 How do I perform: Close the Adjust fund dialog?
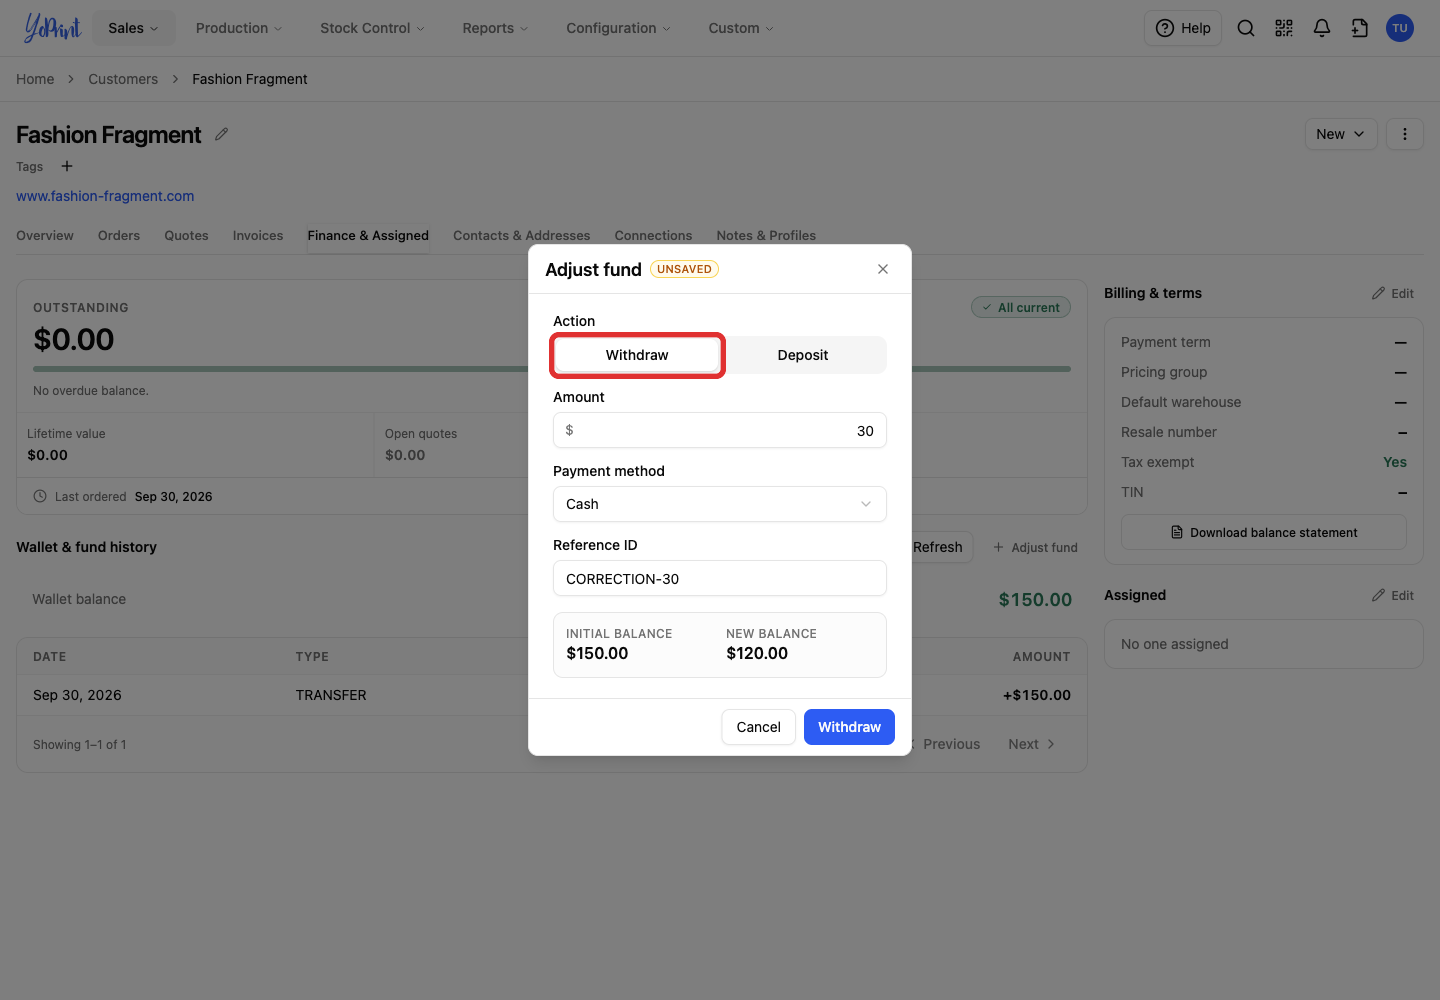pyautogui.click(x=883, y=269)
